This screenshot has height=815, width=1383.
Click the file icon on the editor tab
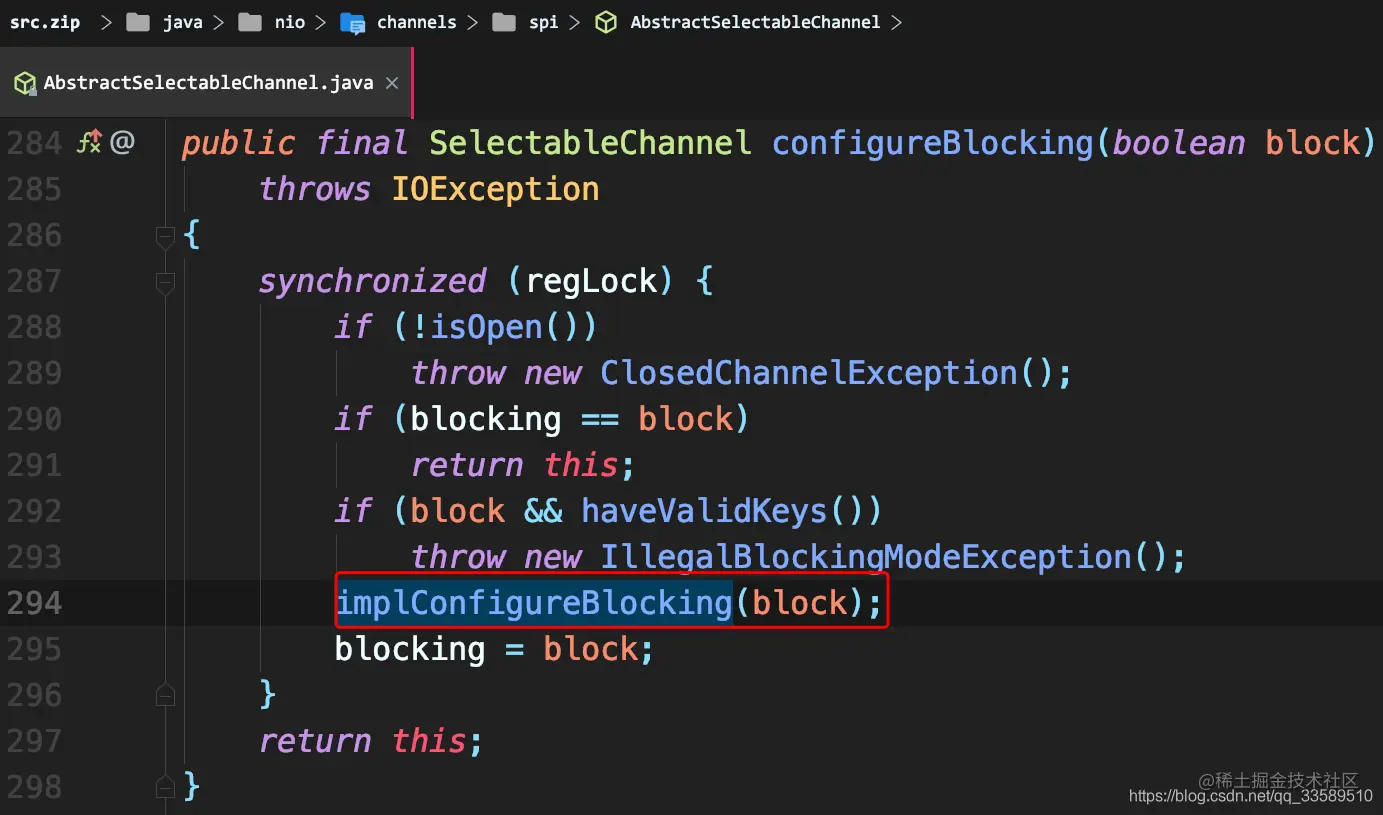[x=25, y=83]
